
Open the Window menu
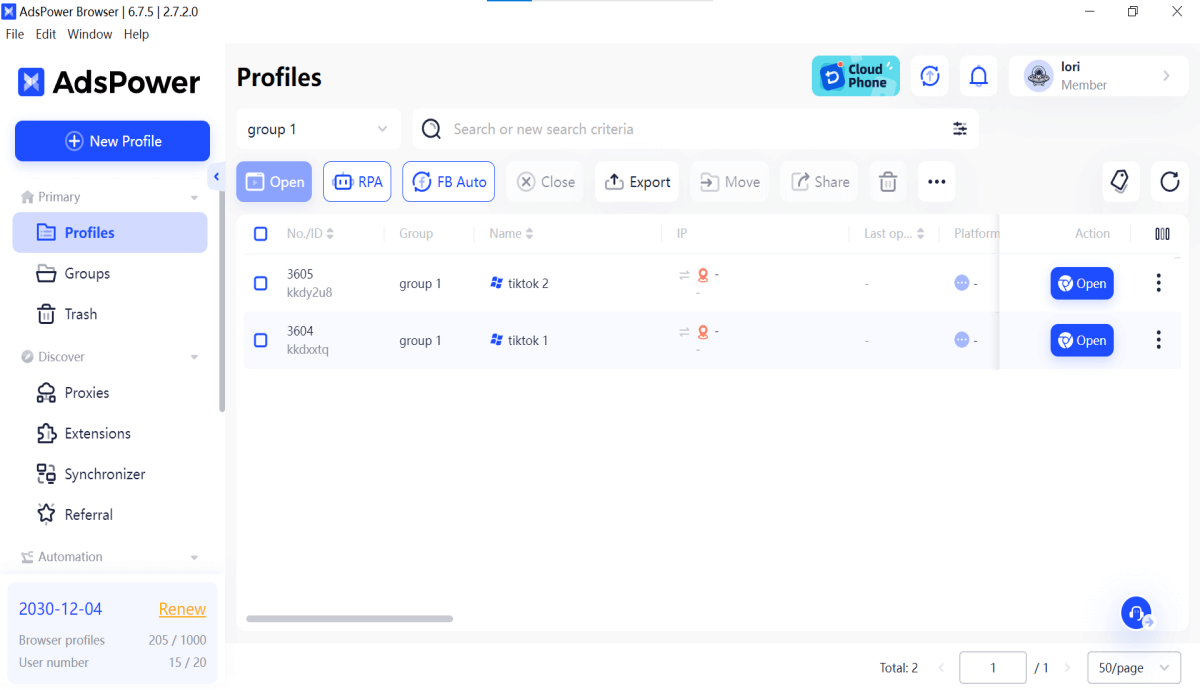tap(89, 34)
